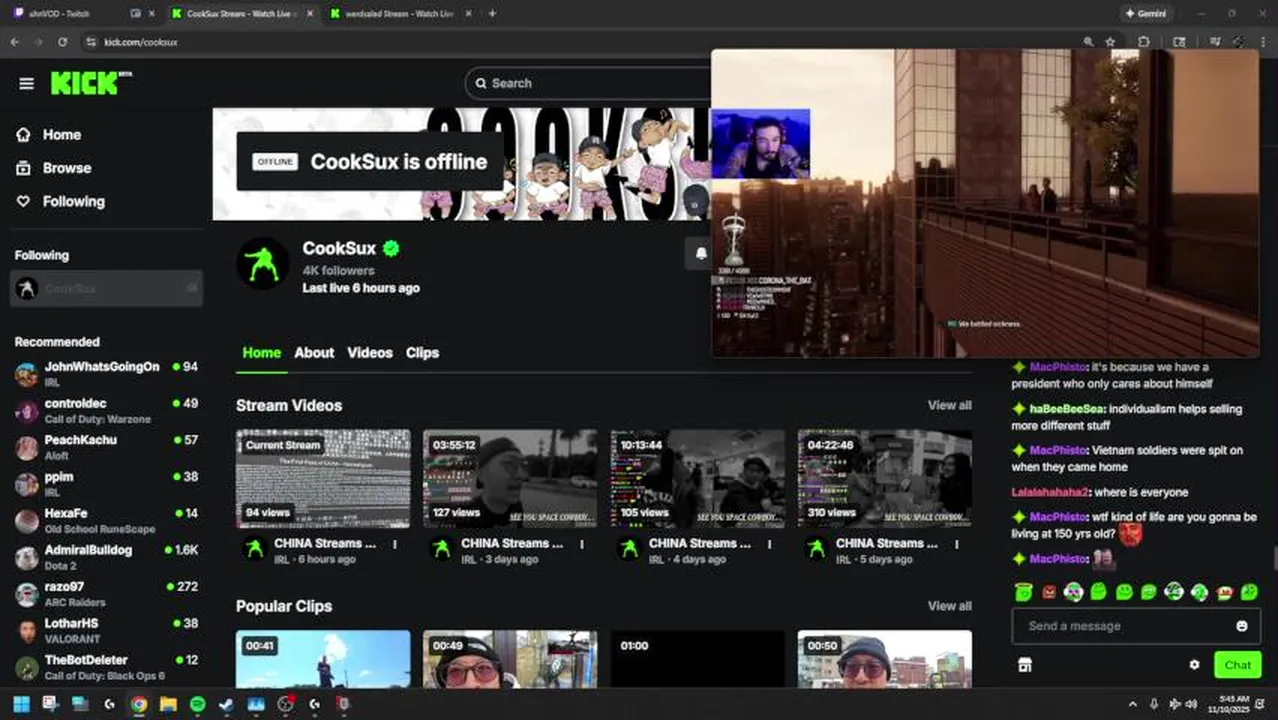Play the 00:50 popular clip
The width and height of the screenshot is (1278, 720).
pyautogui.click(x=885, y=659)
